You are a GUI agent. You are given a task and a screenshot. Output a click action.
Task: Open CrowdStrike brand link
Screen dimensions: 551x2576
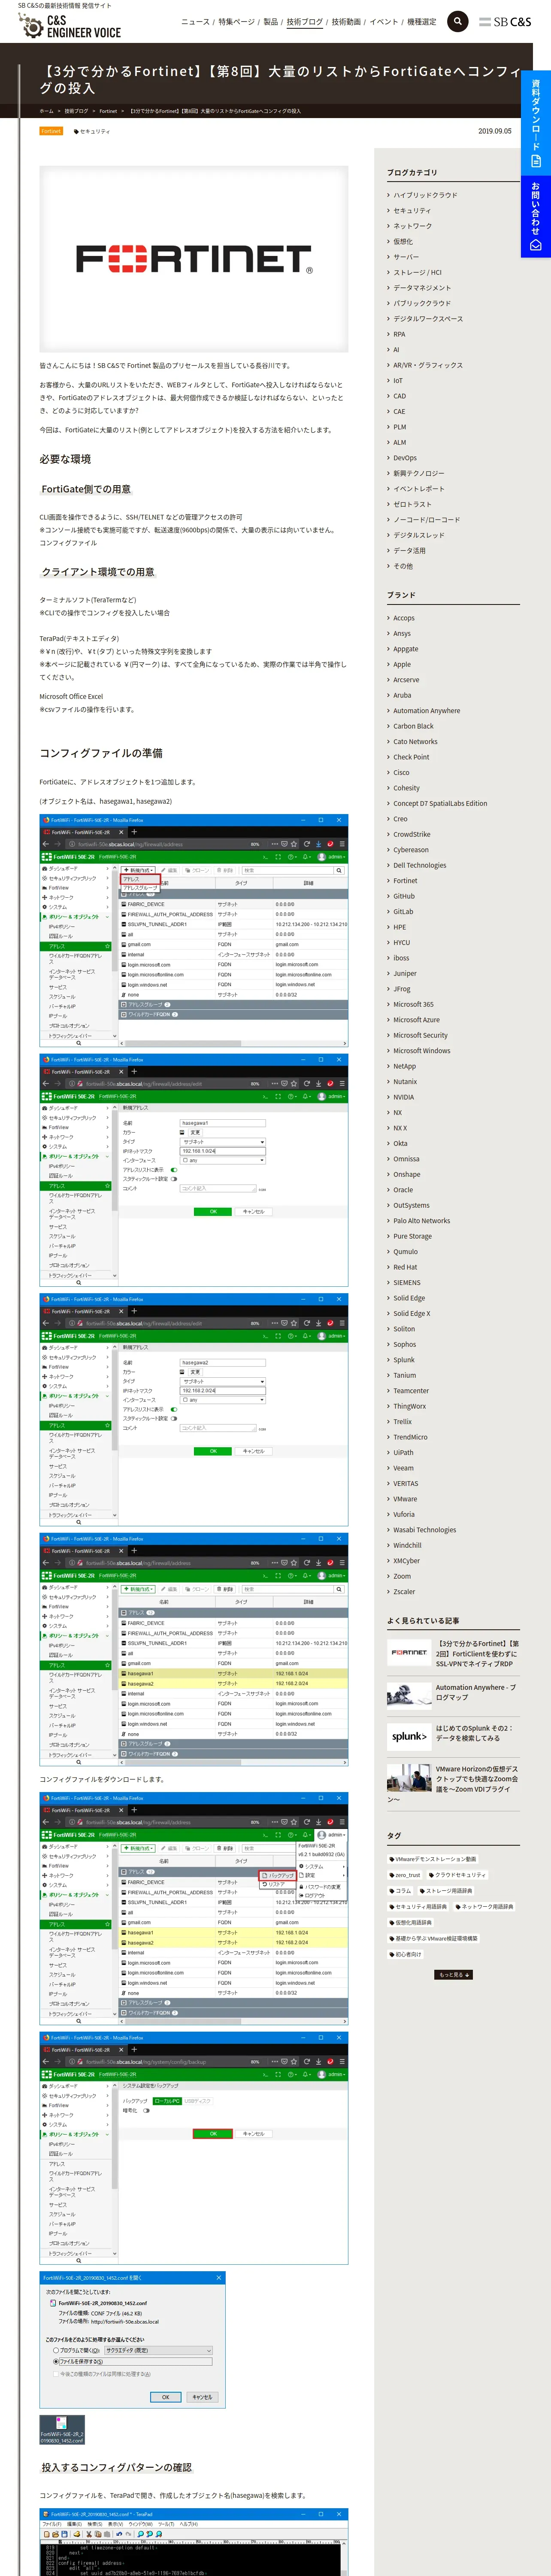[x=412, y=834]
